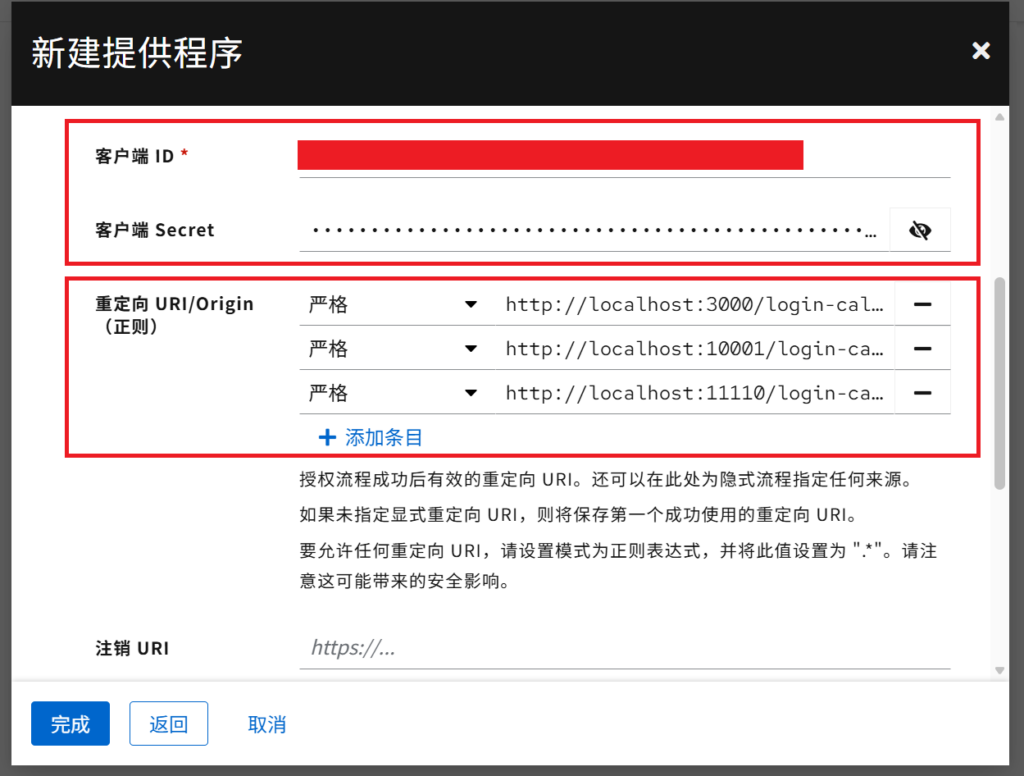Screen dimensions: 1024x776
Task: Click the 注销 URI input field
Action: [624, 648]
